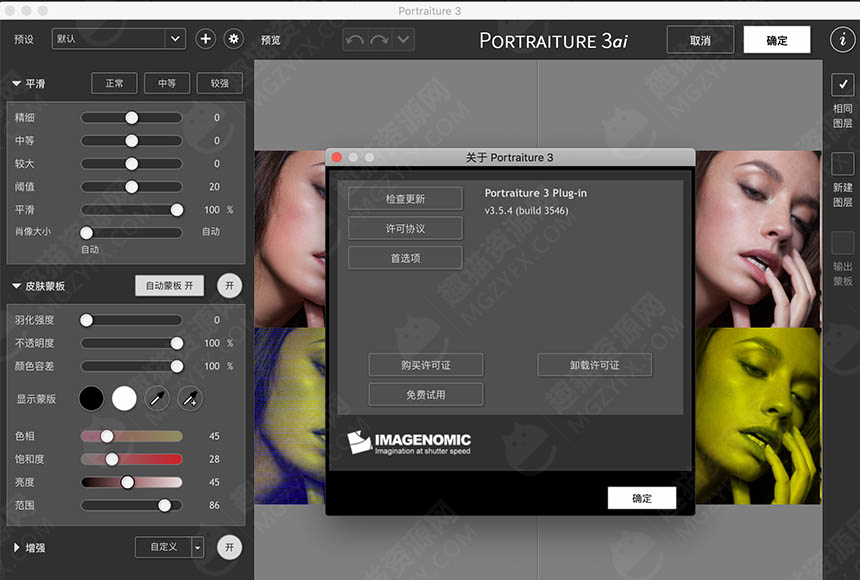Click the original portrait preview on right
The image size is (860, 580).
pyautogui.click(x=759, y=239)
